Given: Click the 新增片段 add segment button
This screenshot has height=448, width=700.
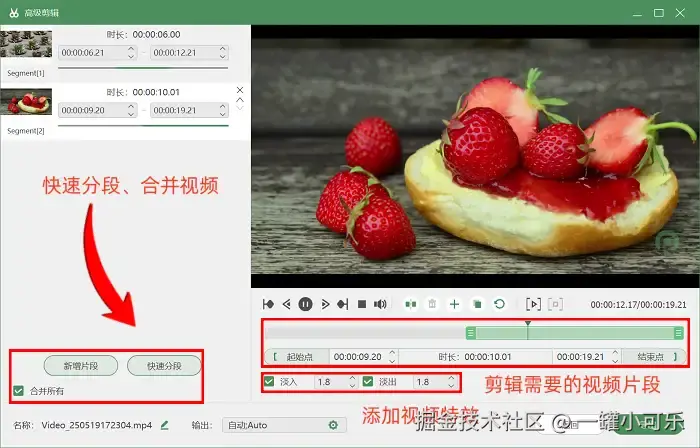Looking at the screenshot, I should 81,366.
